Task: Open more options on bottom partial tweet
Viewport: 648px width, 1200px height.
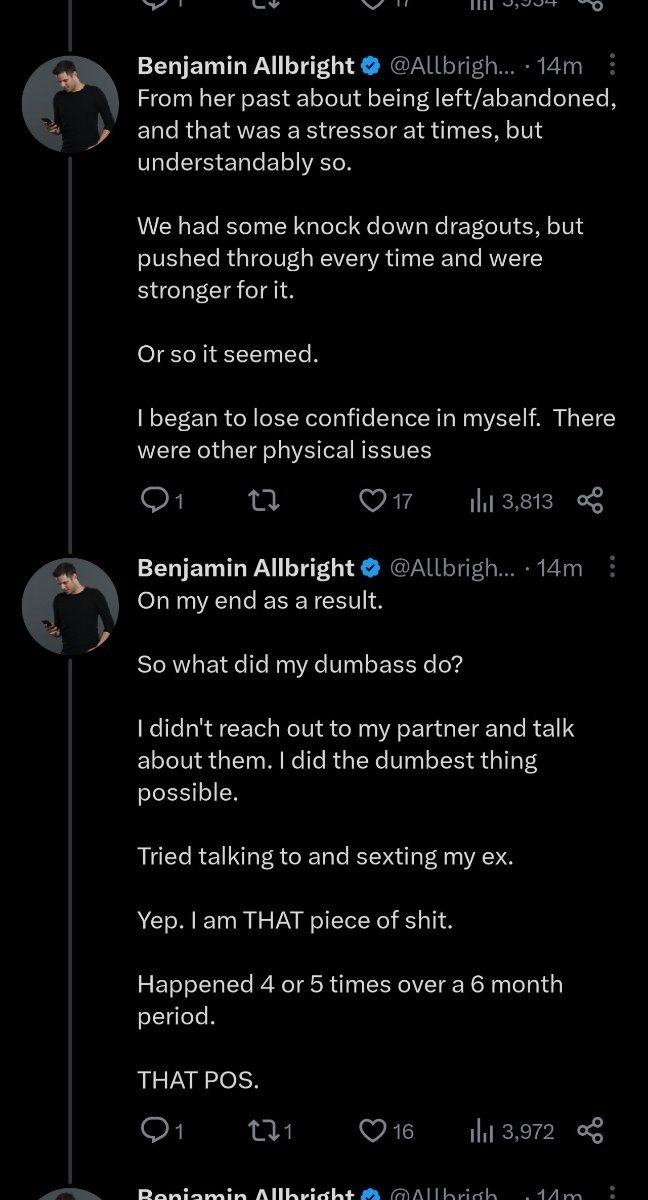Action: tap(612, 1192)
